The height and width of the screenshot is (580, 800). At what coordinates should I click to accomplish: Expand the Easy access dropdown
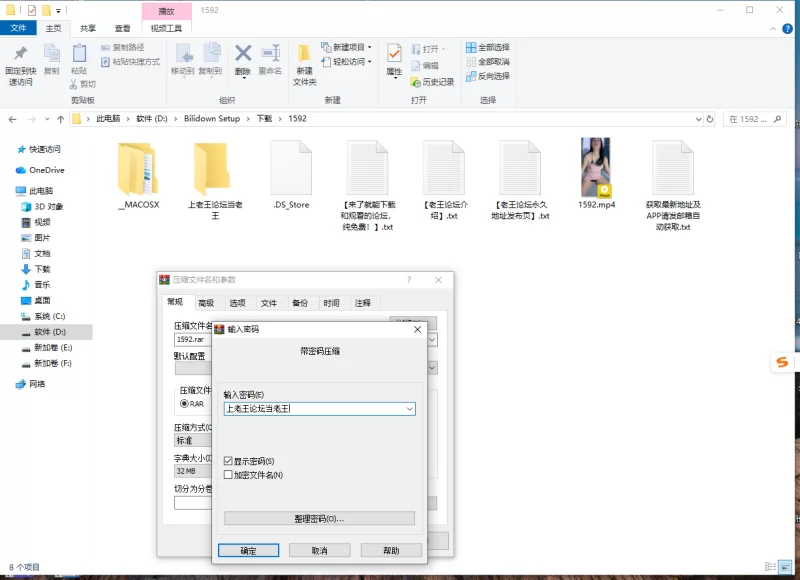[370, 62]
